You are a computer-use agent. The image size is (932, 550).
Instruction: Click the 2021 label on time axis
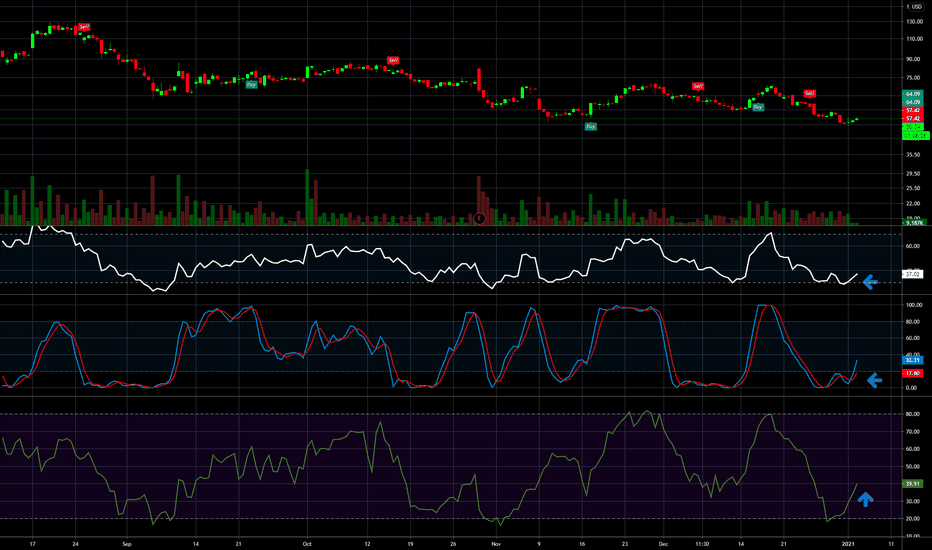pos(848,543)
